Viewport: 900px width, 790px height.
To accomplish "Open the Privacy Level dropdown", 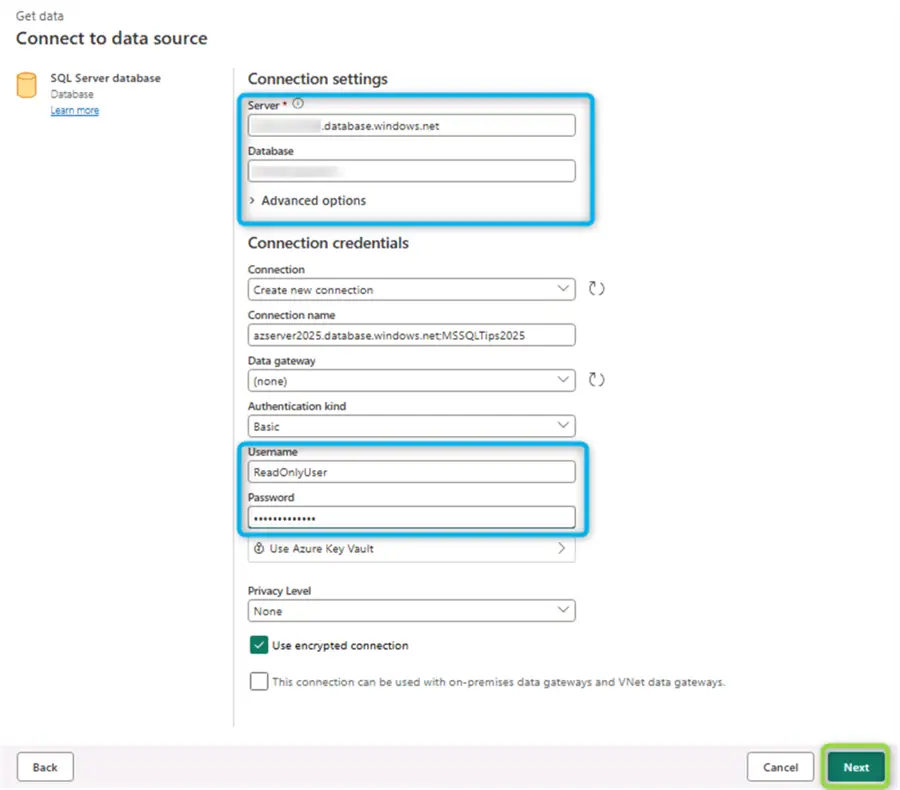I will (412, 611).
